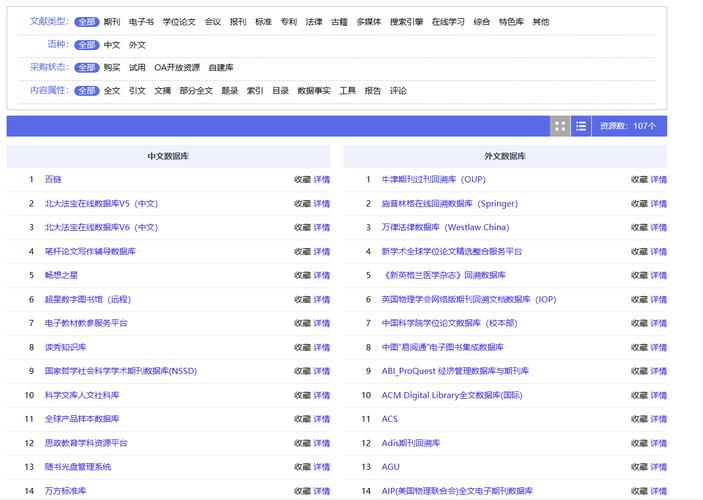Filter document type by 标准
The width and height of the screenshot is (703, 500).
click(x=263, y=22)
